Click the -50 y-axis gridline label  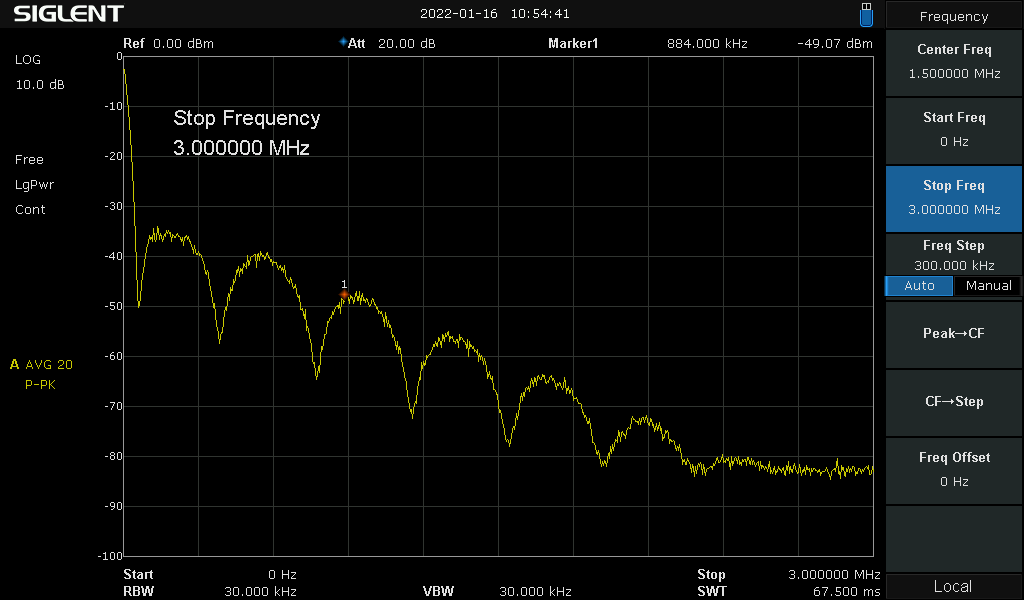(x=114, y=306)
